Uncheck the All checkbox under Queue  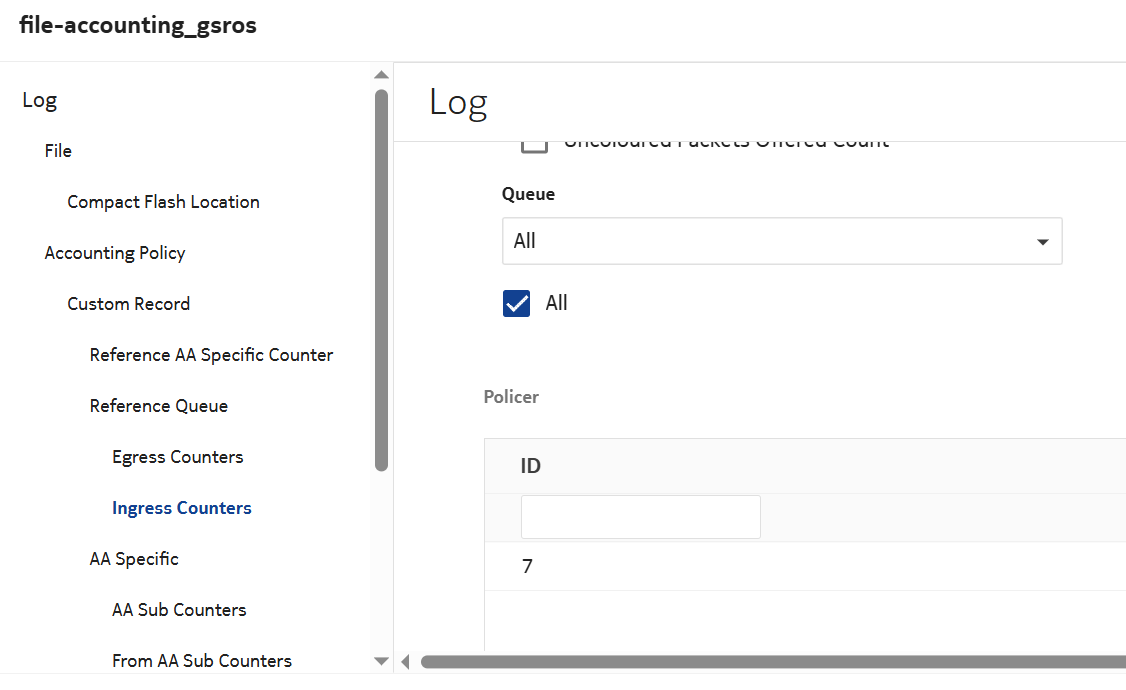click(517, 303)
